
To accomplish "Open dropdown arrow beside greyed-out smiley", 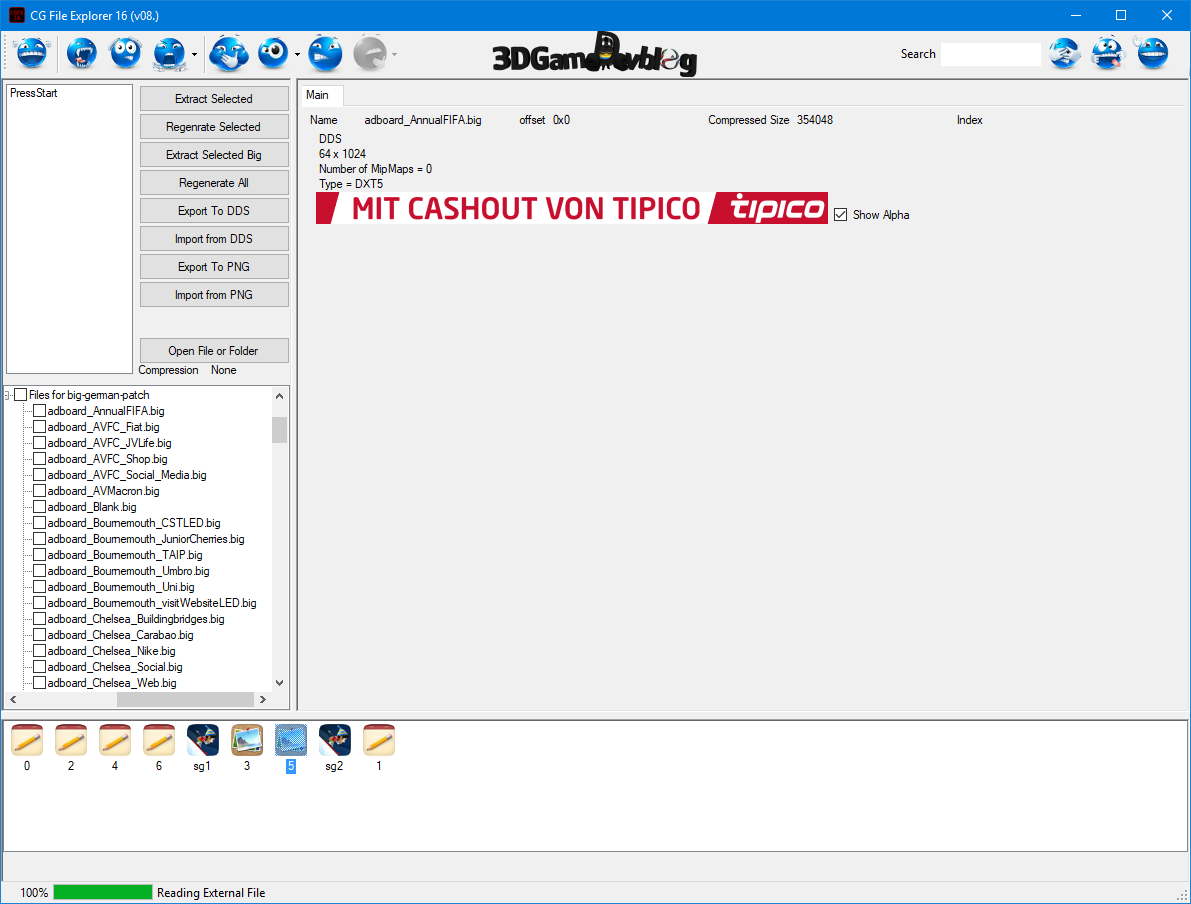I will tap(394, 55).
